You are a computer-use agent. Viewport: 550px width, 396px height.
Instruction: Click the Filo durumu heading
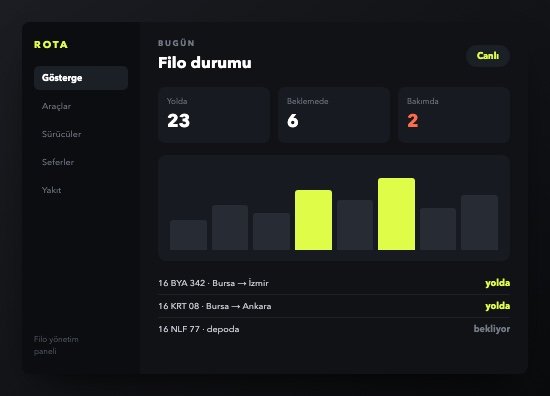(x=205, y=63)
